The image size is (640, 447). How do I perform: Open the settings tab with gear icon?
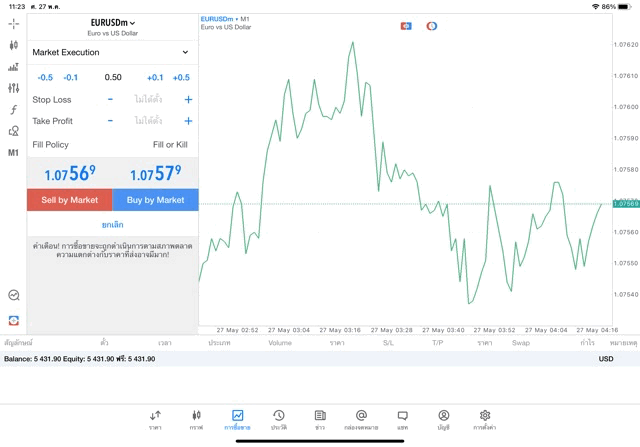coord(485,420)
